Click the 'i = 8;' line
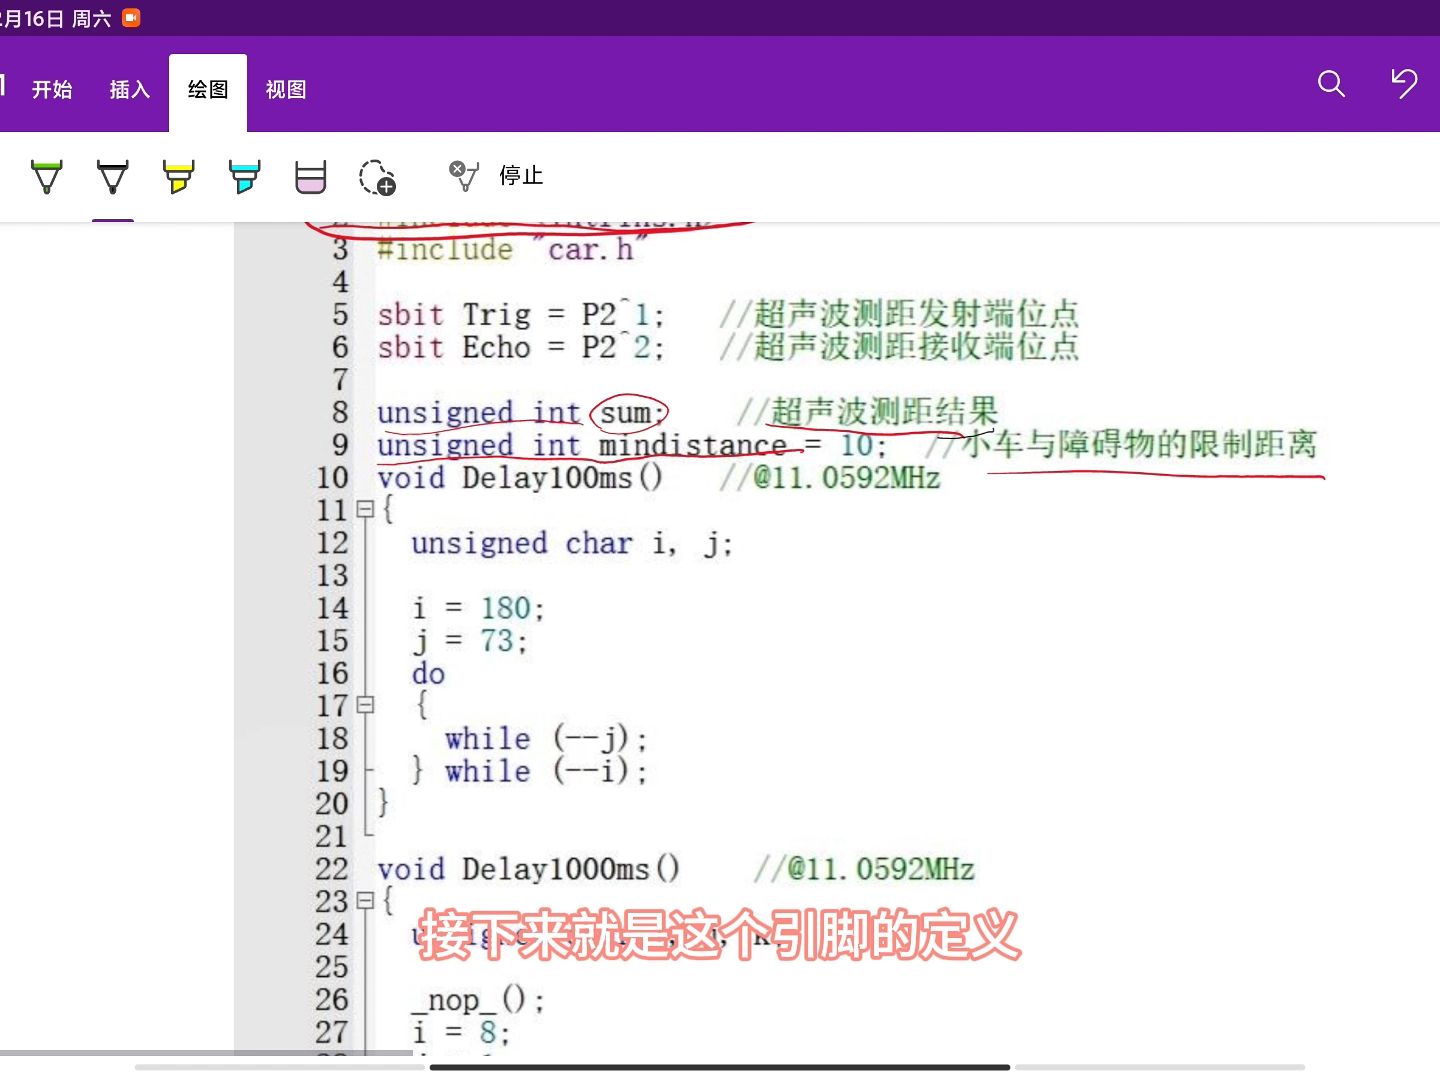 tap(461, 1032)
